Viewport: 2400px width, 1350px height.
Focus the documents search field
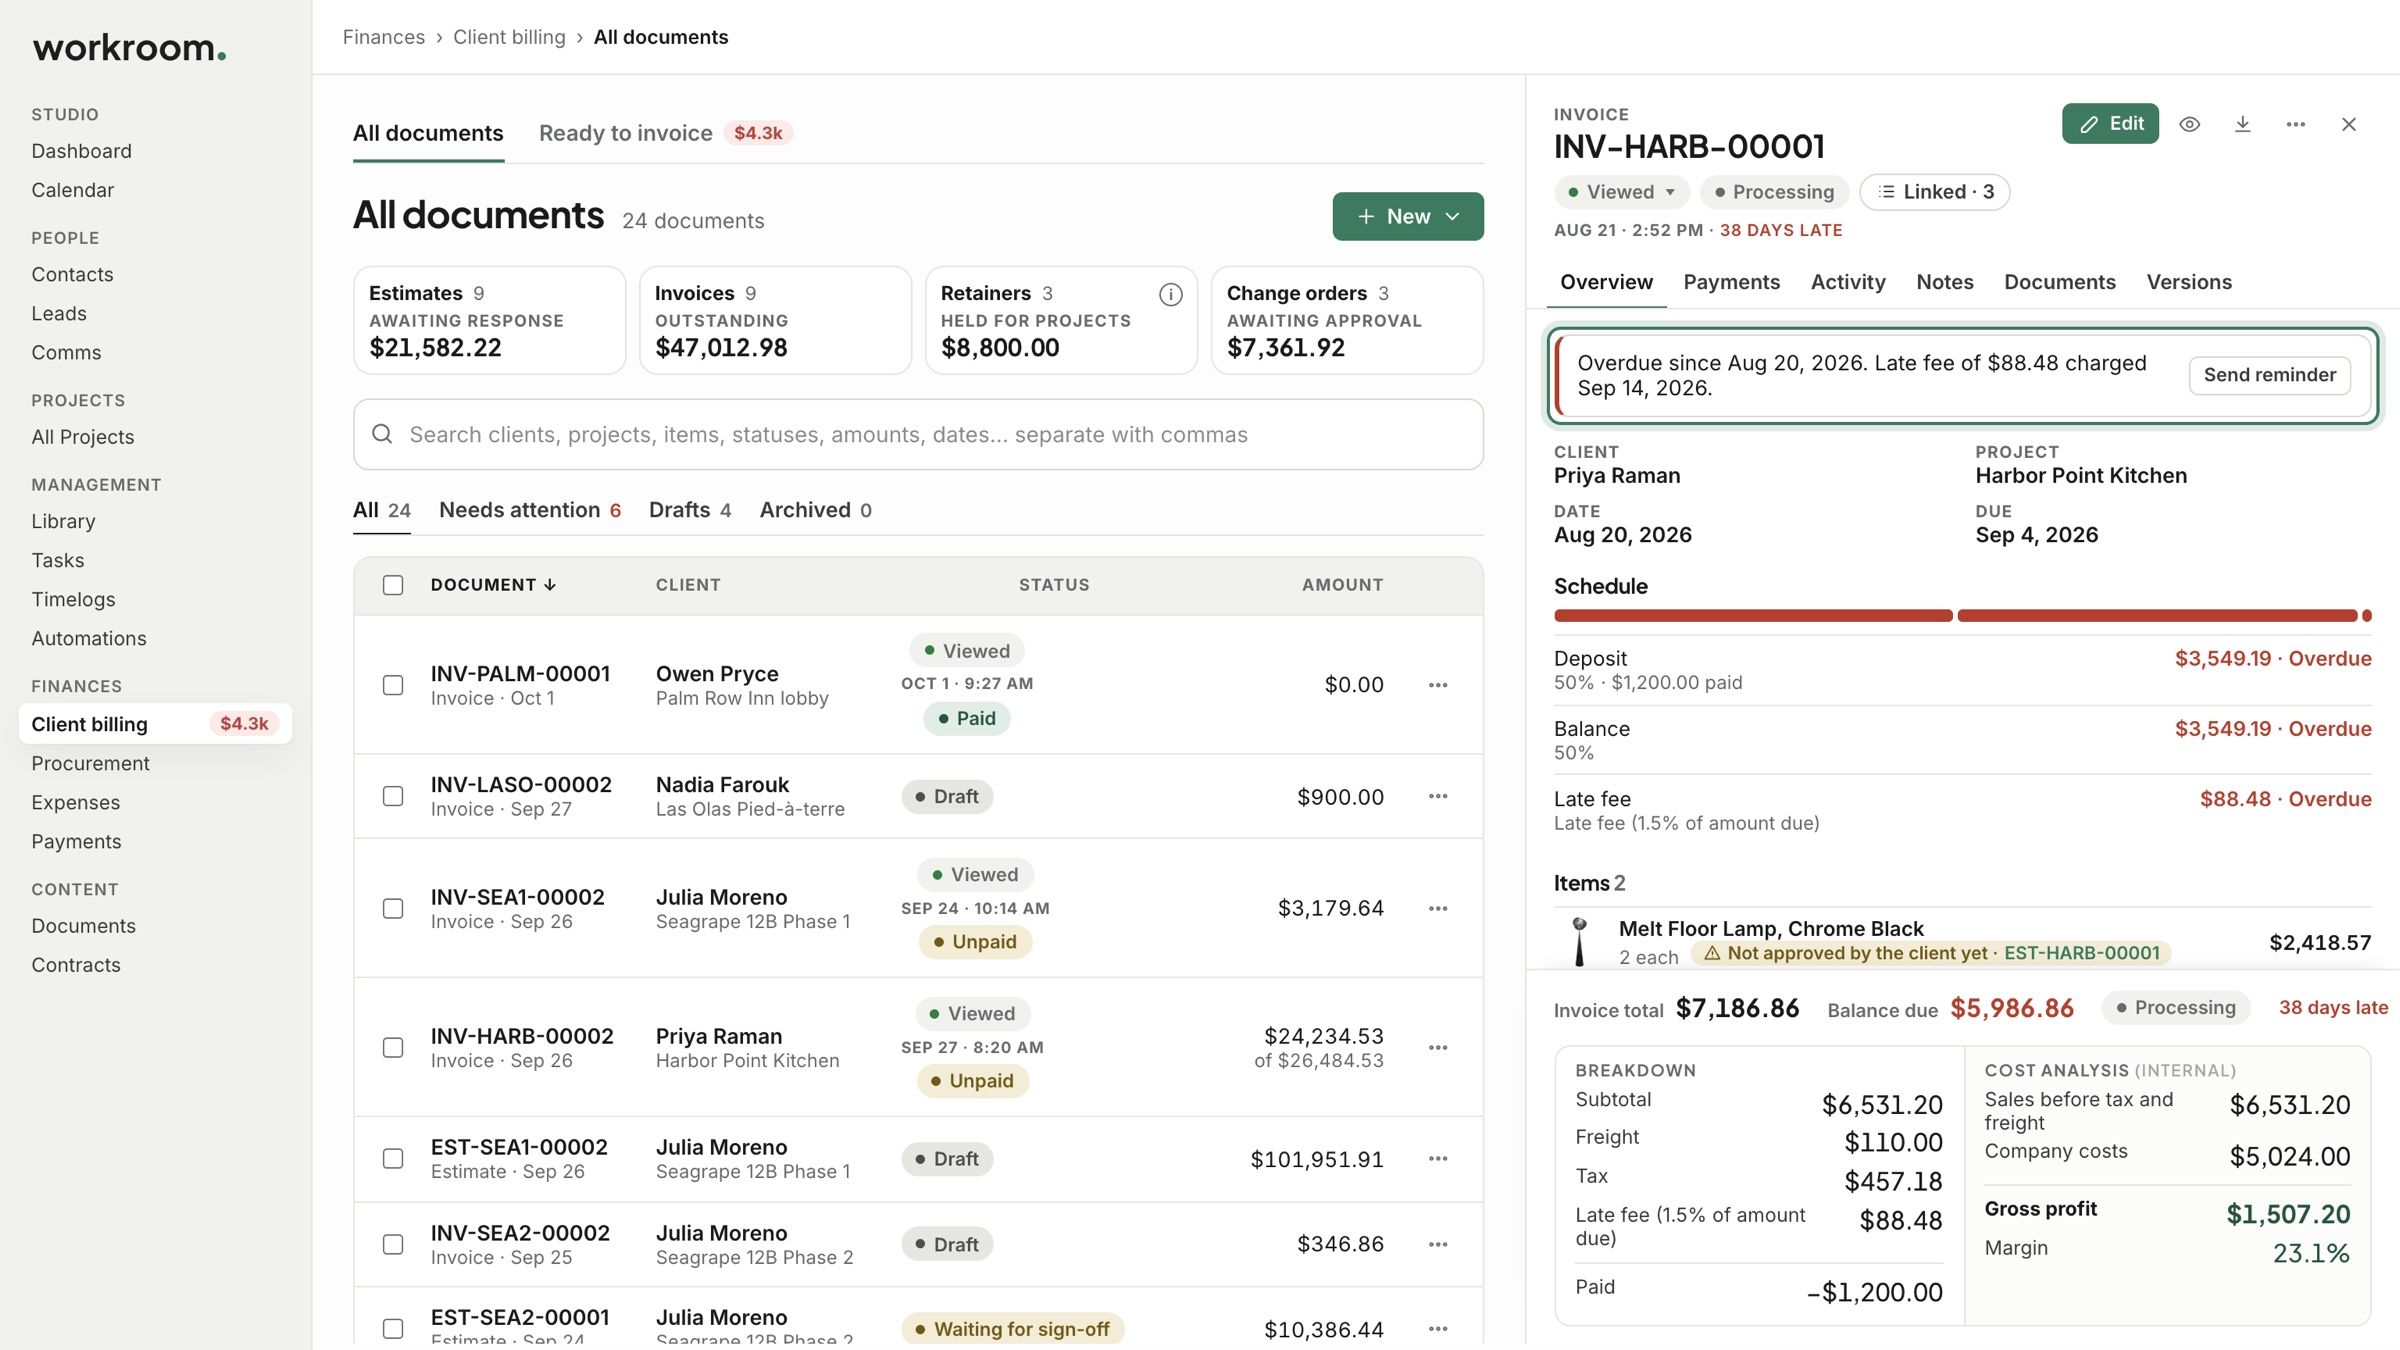coord(918,434)
